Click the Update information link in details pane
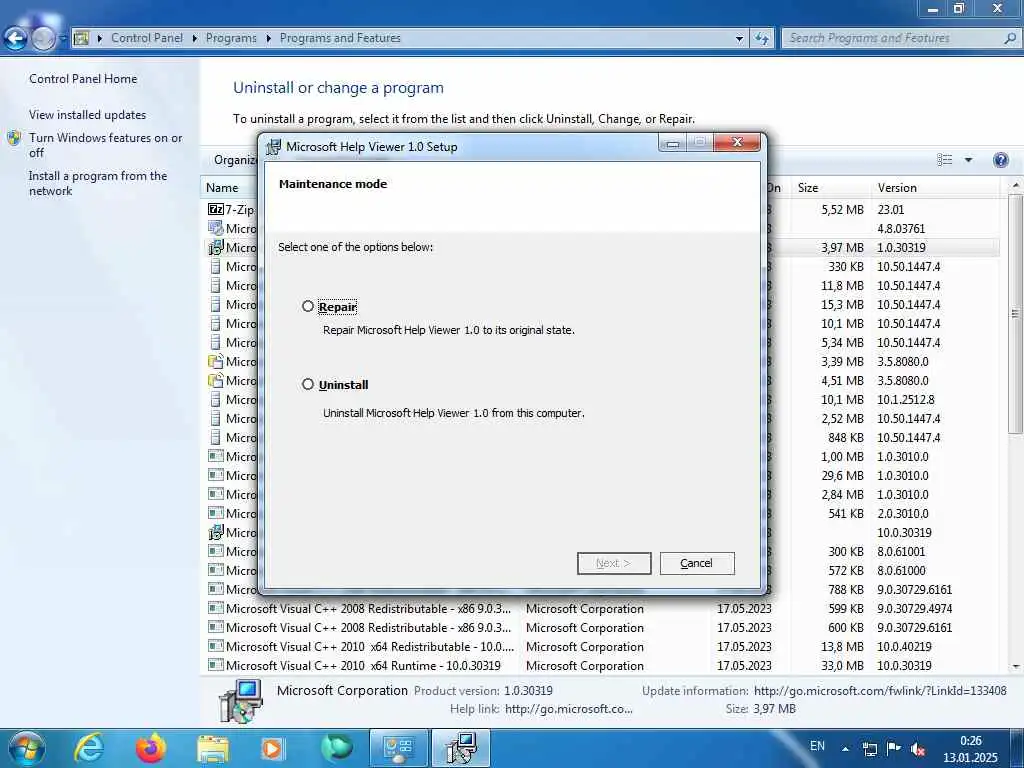This screenshot has width=1024, height=768. (x=880, y=690)
